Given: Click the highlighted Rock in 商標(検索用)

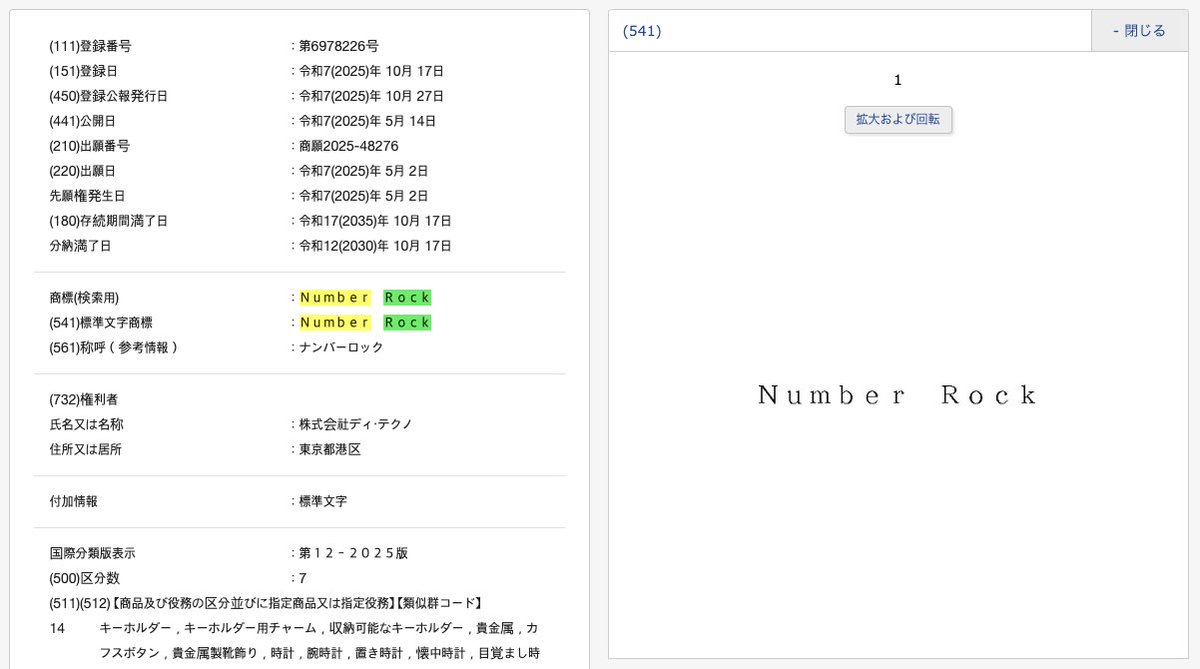Looking at the screenshot, I should pyautogui.click(x=407, y=297).
